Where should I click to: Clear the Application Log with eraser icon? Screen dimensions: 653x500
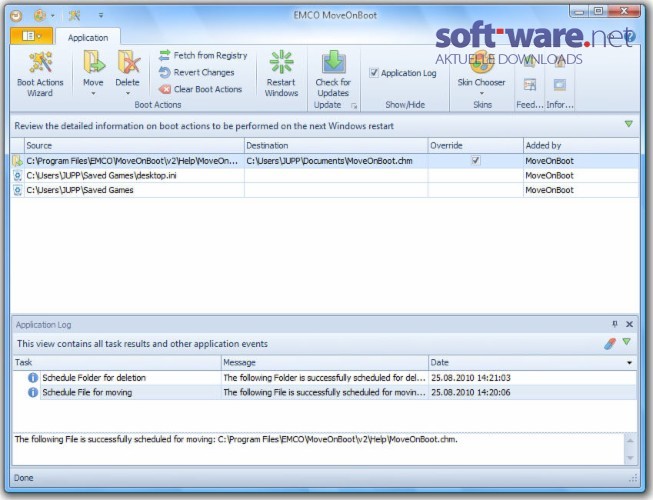pos(610,343)
